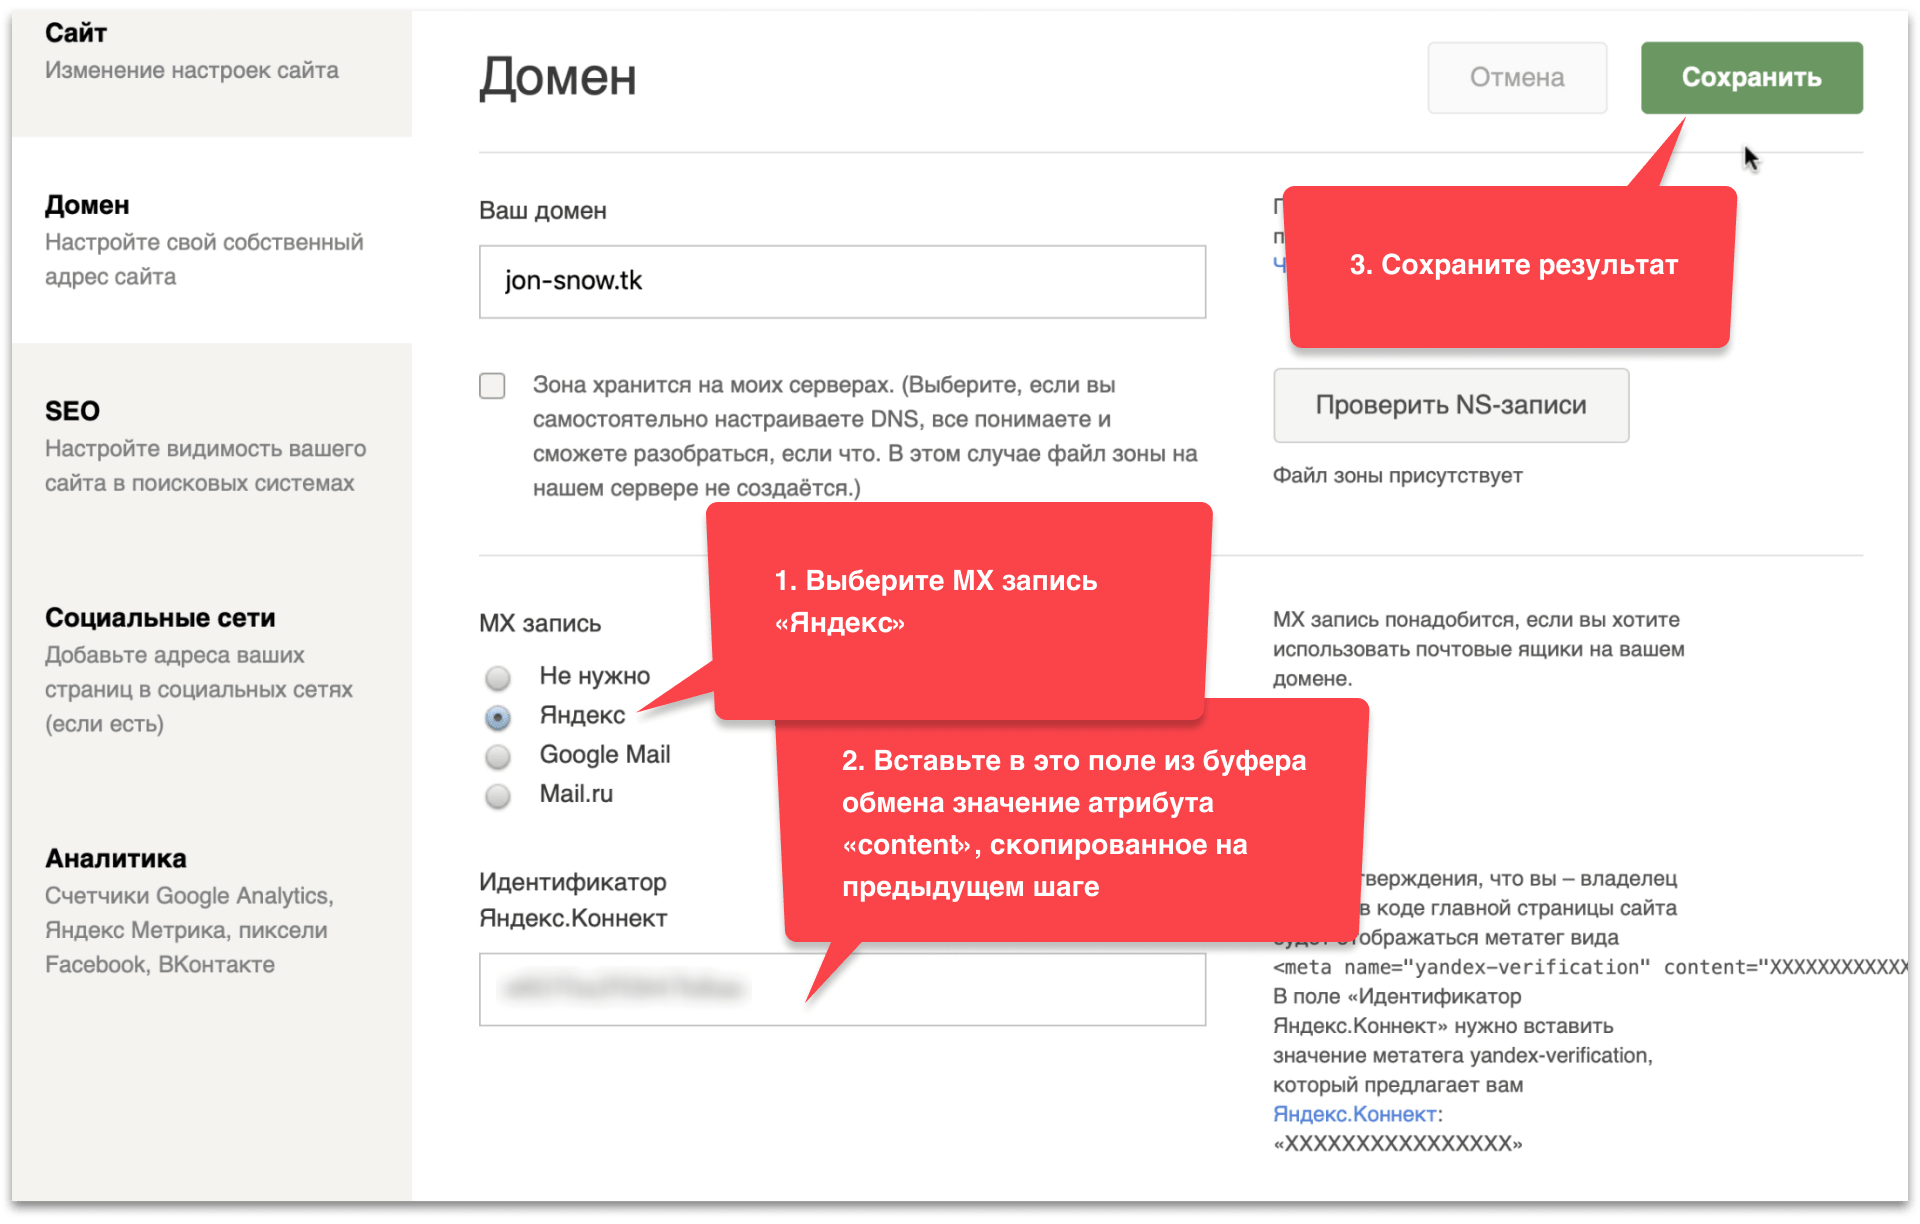The height and width of the screenshot is (1224, 1920).
Task: Choose 'Google Mail' MX radio option
Action: tap(497, 756)
